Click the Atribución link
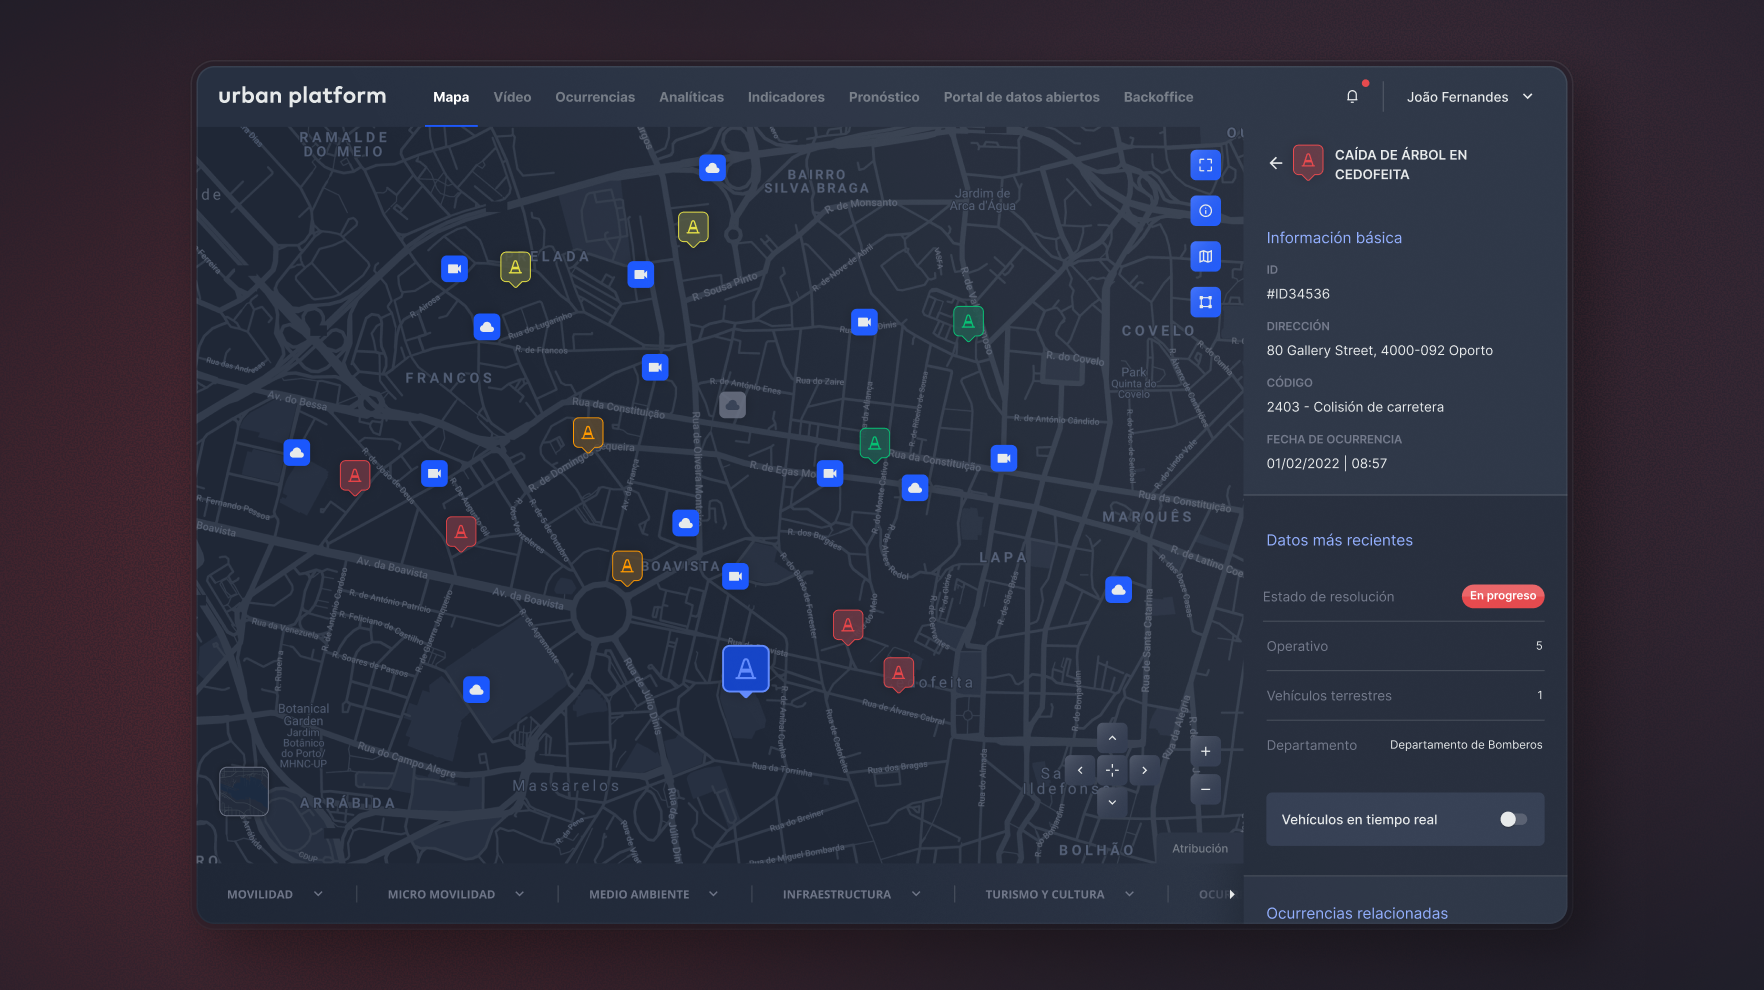 tap(1200, 848)
